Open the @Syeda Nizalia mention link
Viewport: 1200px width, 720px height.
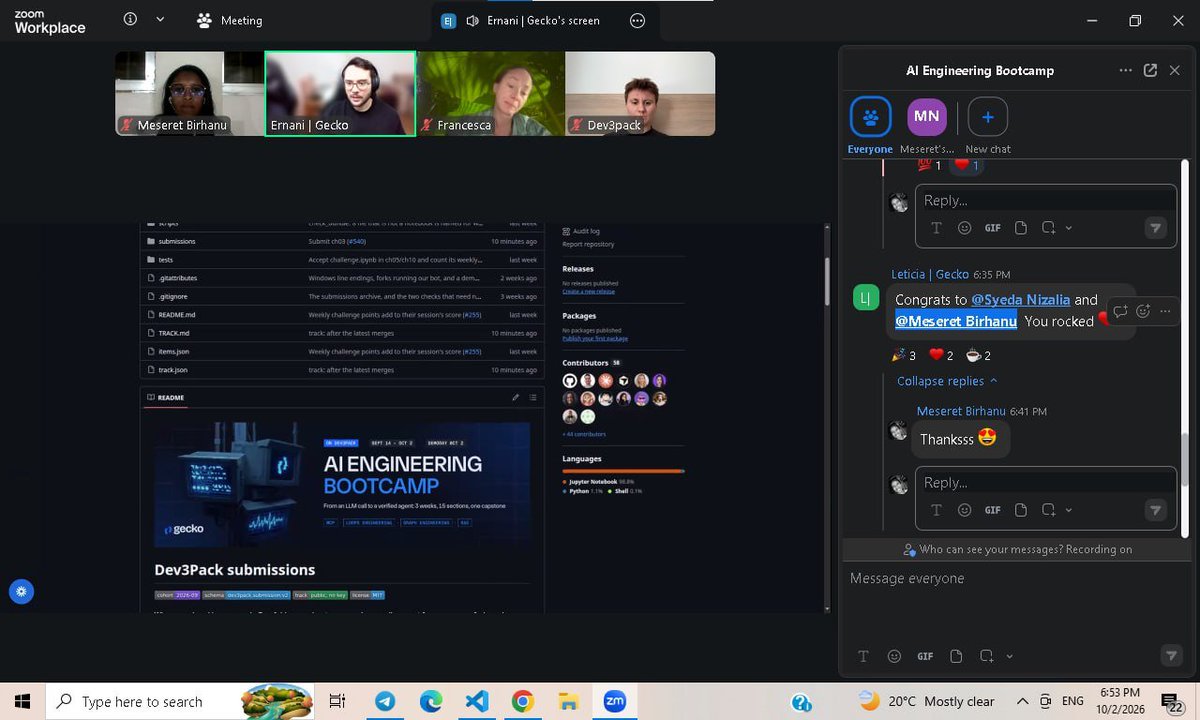(1020, 300)
